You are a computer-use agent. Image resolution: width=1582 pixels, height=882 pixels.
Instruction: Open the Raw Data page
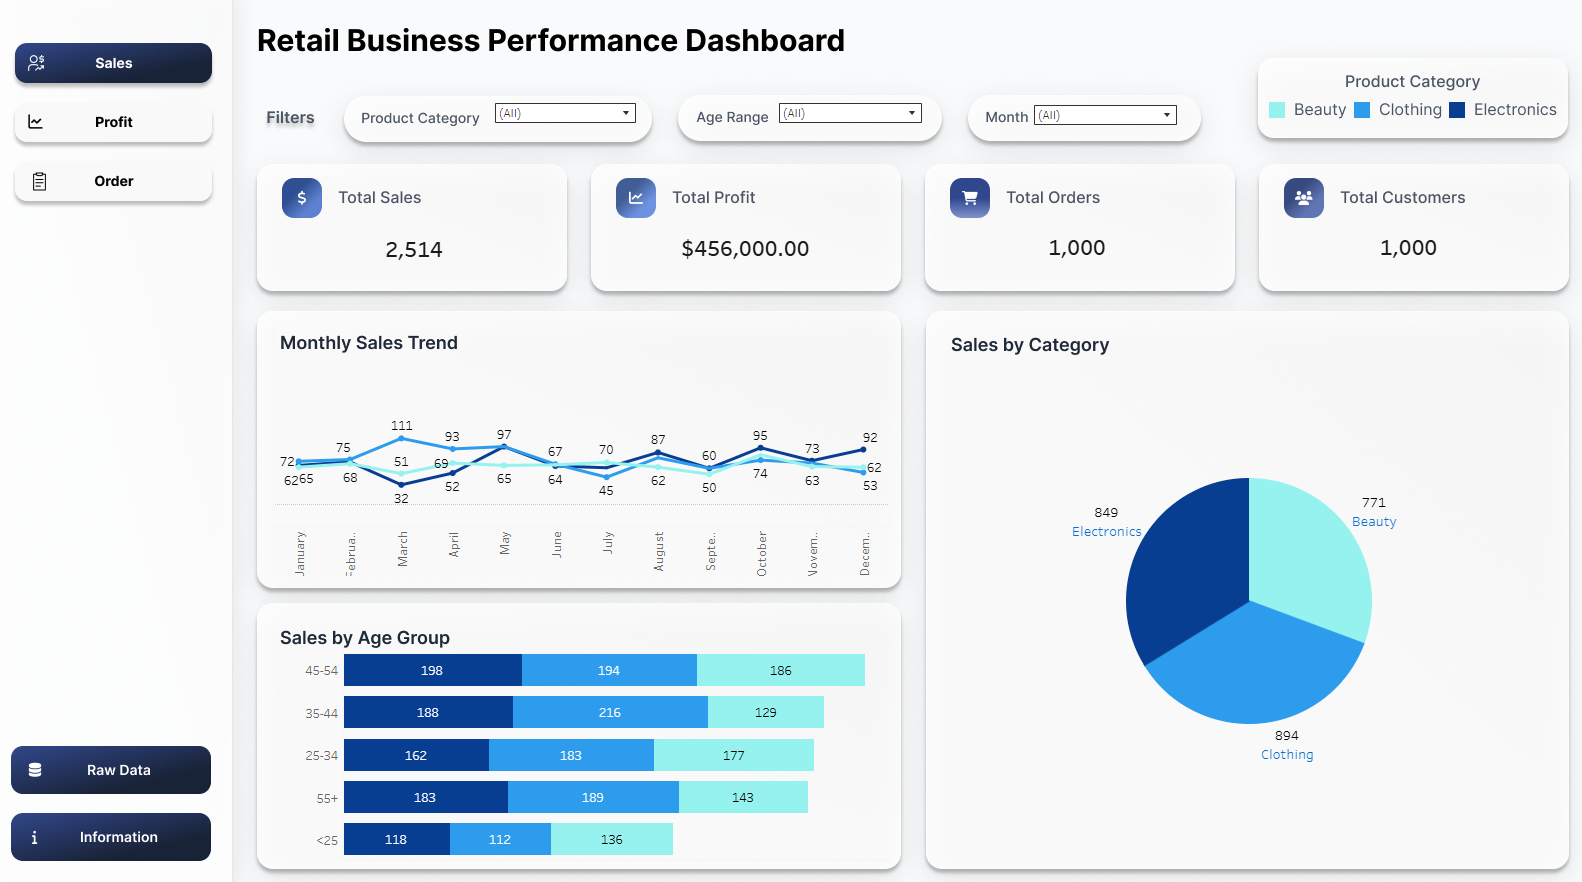point(111,770)
